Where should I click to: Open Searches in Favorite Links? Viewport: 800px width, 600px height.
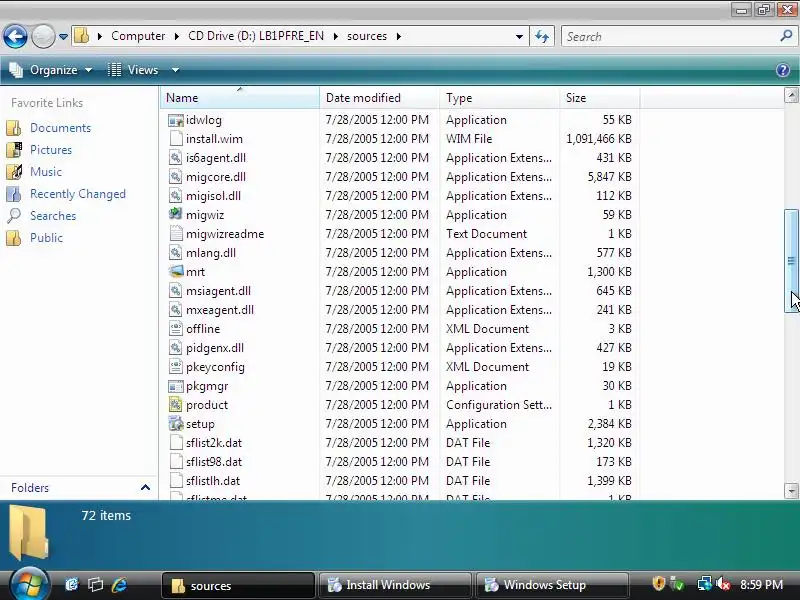pos(53,216)
